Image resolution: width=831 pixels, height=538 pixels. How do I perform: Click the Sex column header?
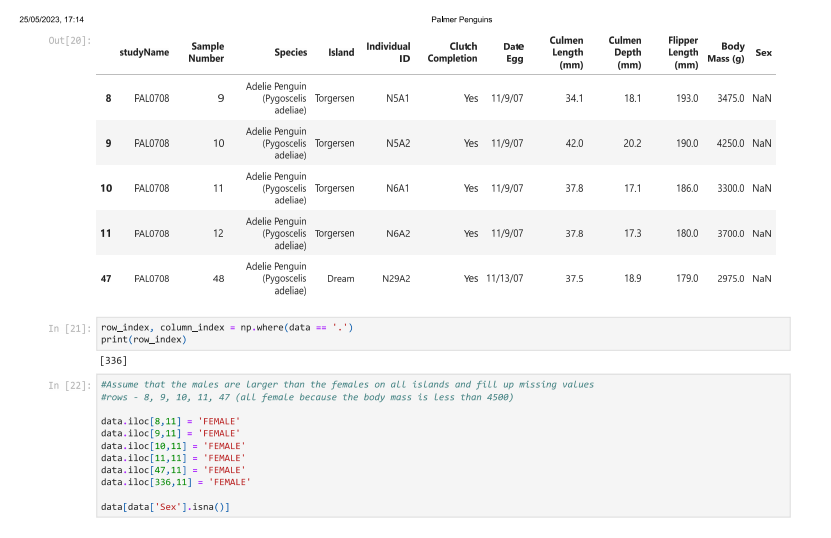pos(763,52)
